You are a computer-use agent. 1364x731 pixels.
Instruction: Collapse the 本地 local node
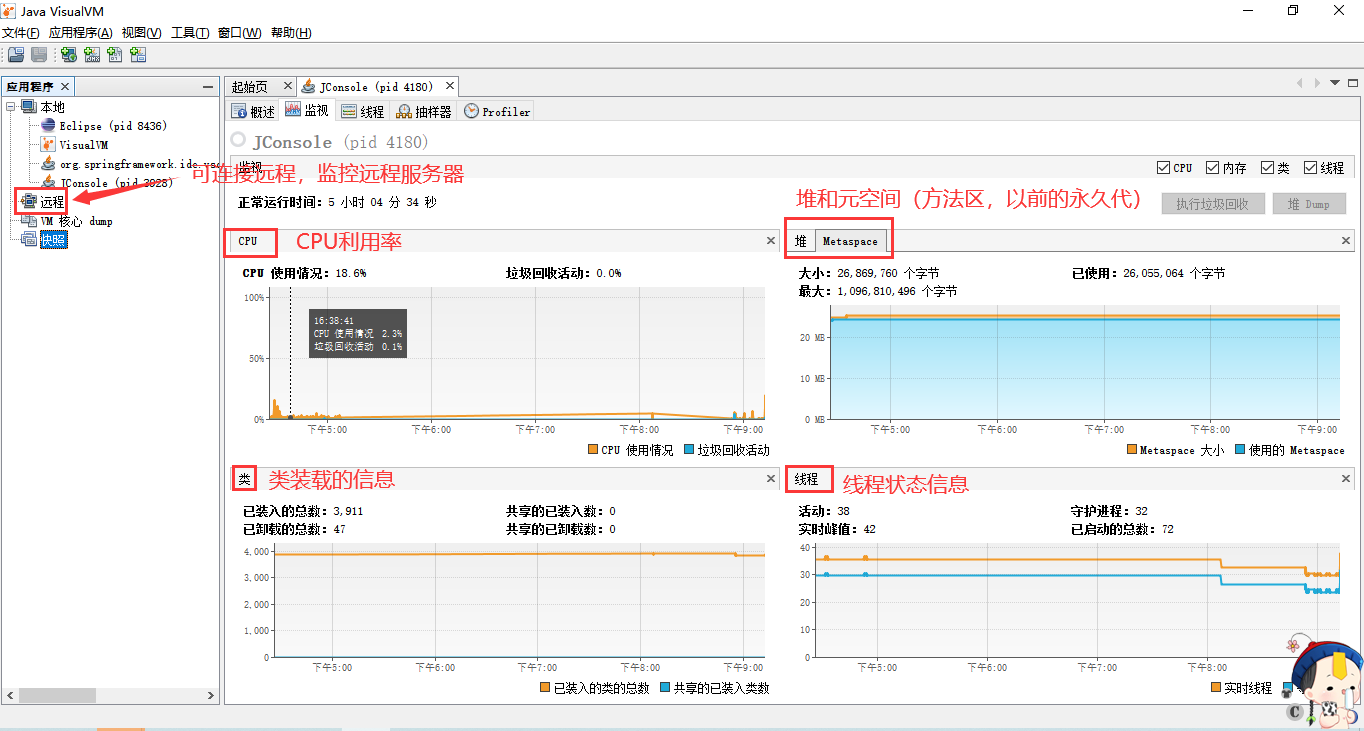[x=11, y=107]
